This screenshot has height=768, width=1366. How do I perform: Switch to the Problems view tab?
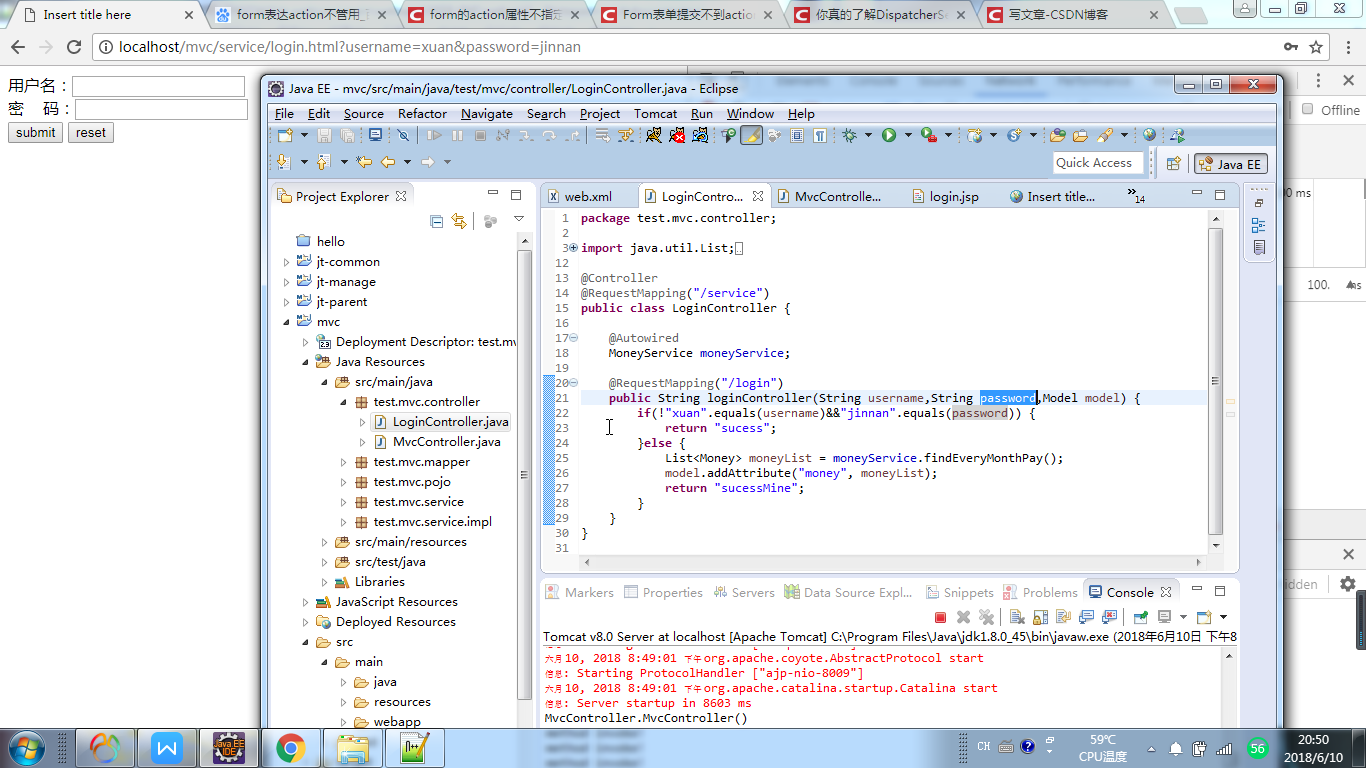tap(1040, 592)
